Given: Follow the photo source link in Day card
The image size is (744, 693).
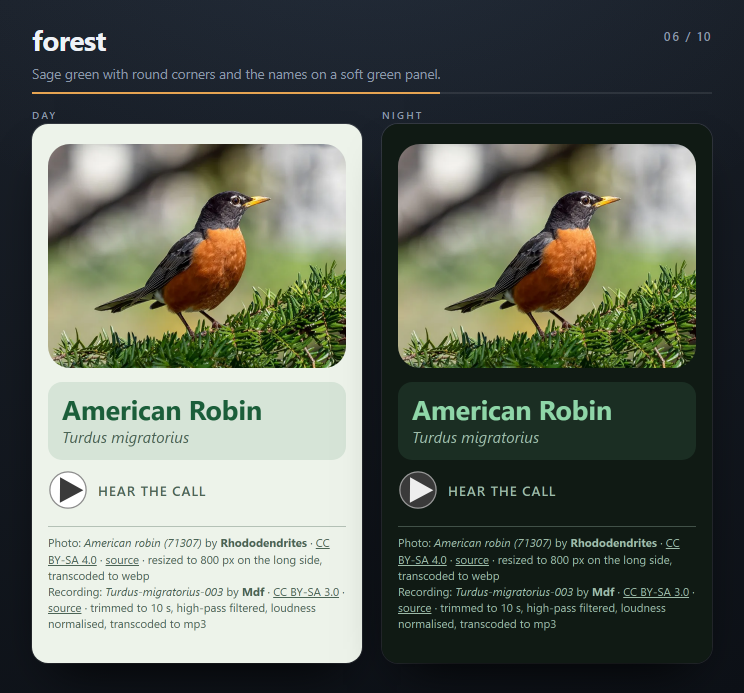Looking at the screenshot, I should click(122, 560).
